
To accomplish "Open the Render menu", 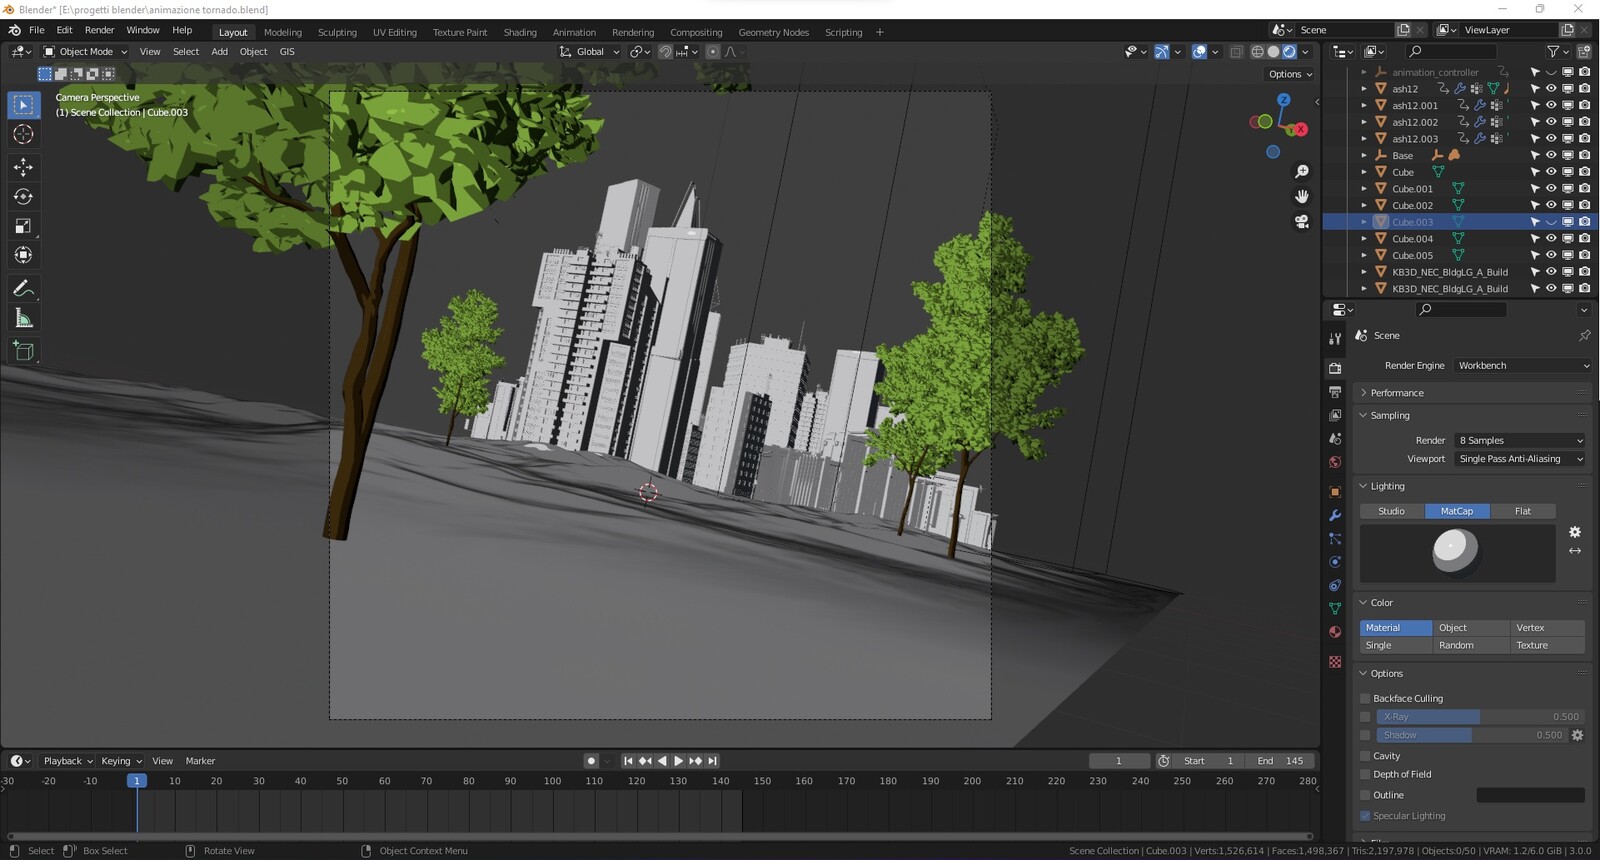I will pos(99,30).
